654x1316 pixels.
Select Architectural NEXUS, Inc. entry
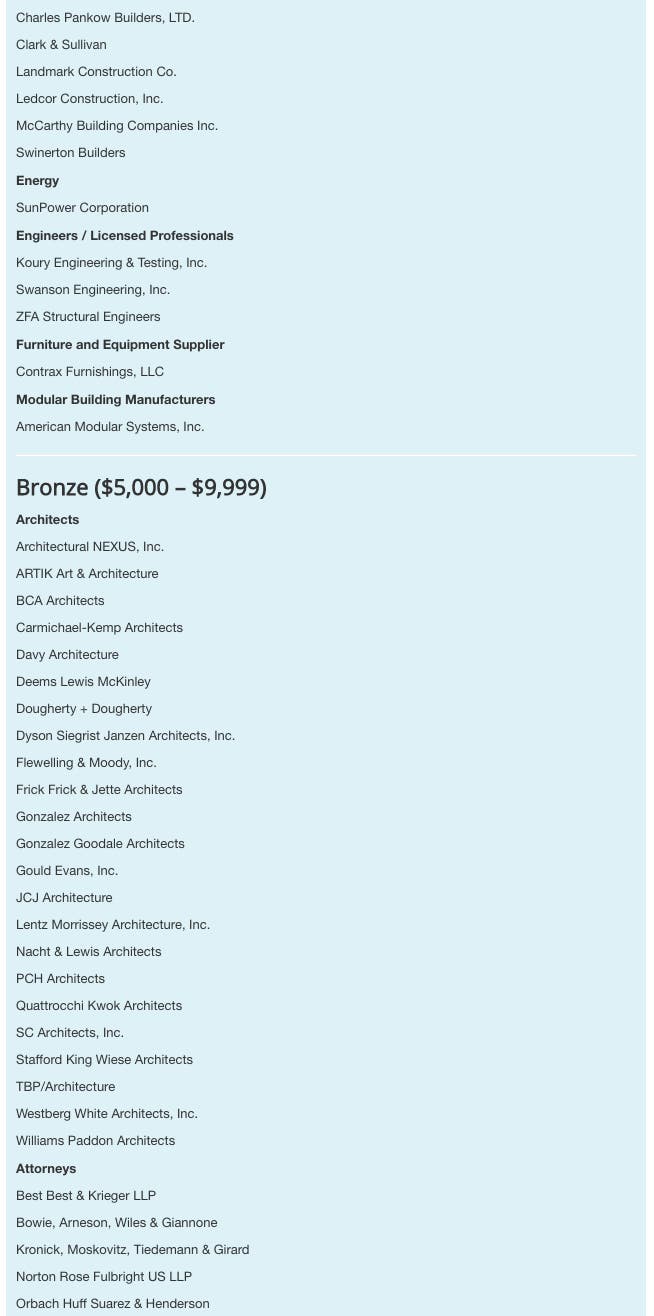coord(90,547)
